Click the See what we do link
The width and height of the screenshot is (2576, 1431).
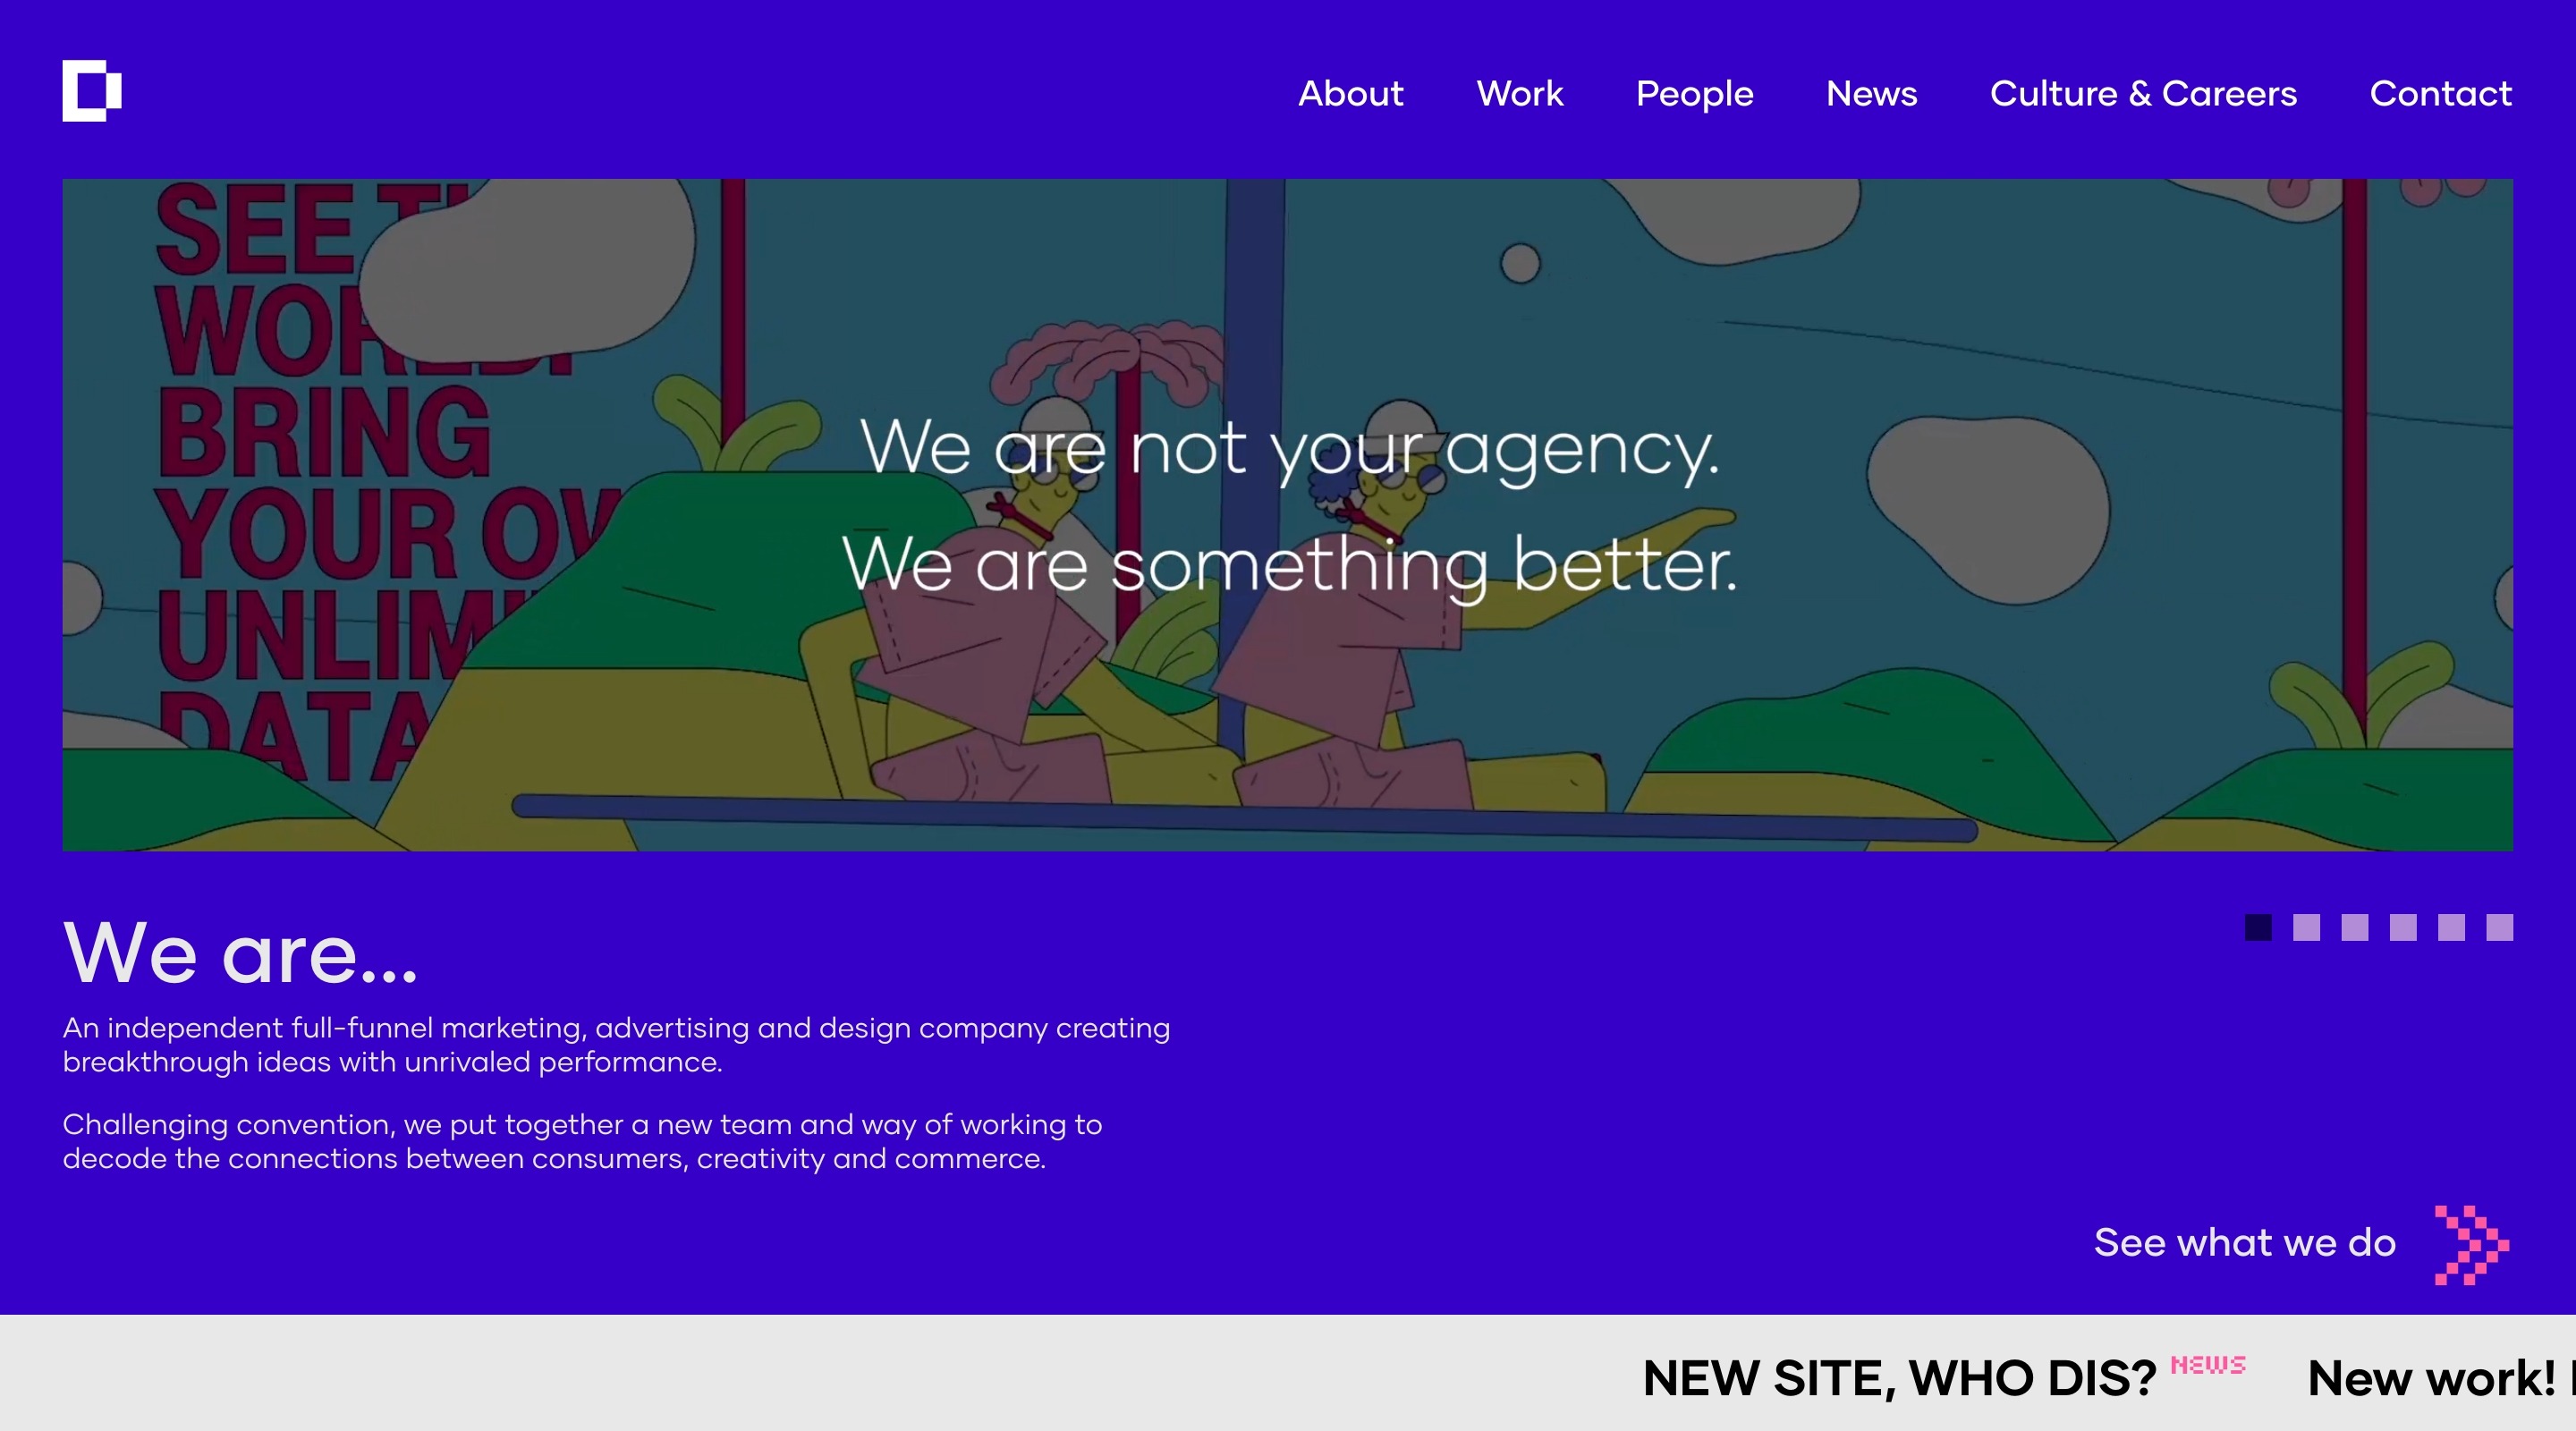click(2245, 1242)
